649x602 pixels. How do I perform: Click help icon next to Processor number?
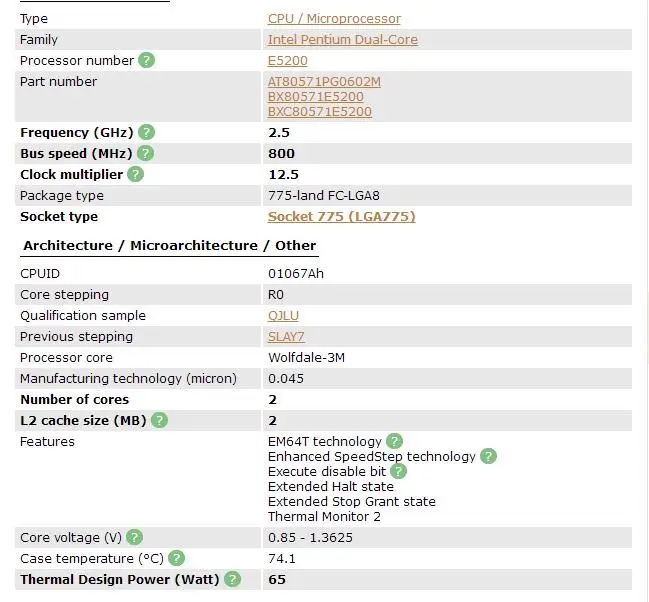tap(146, 60)
